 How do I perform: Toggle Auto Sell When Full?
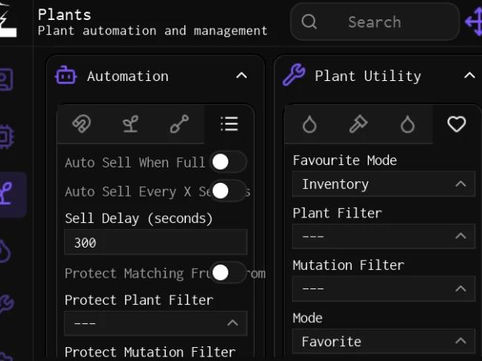point(228,162)
